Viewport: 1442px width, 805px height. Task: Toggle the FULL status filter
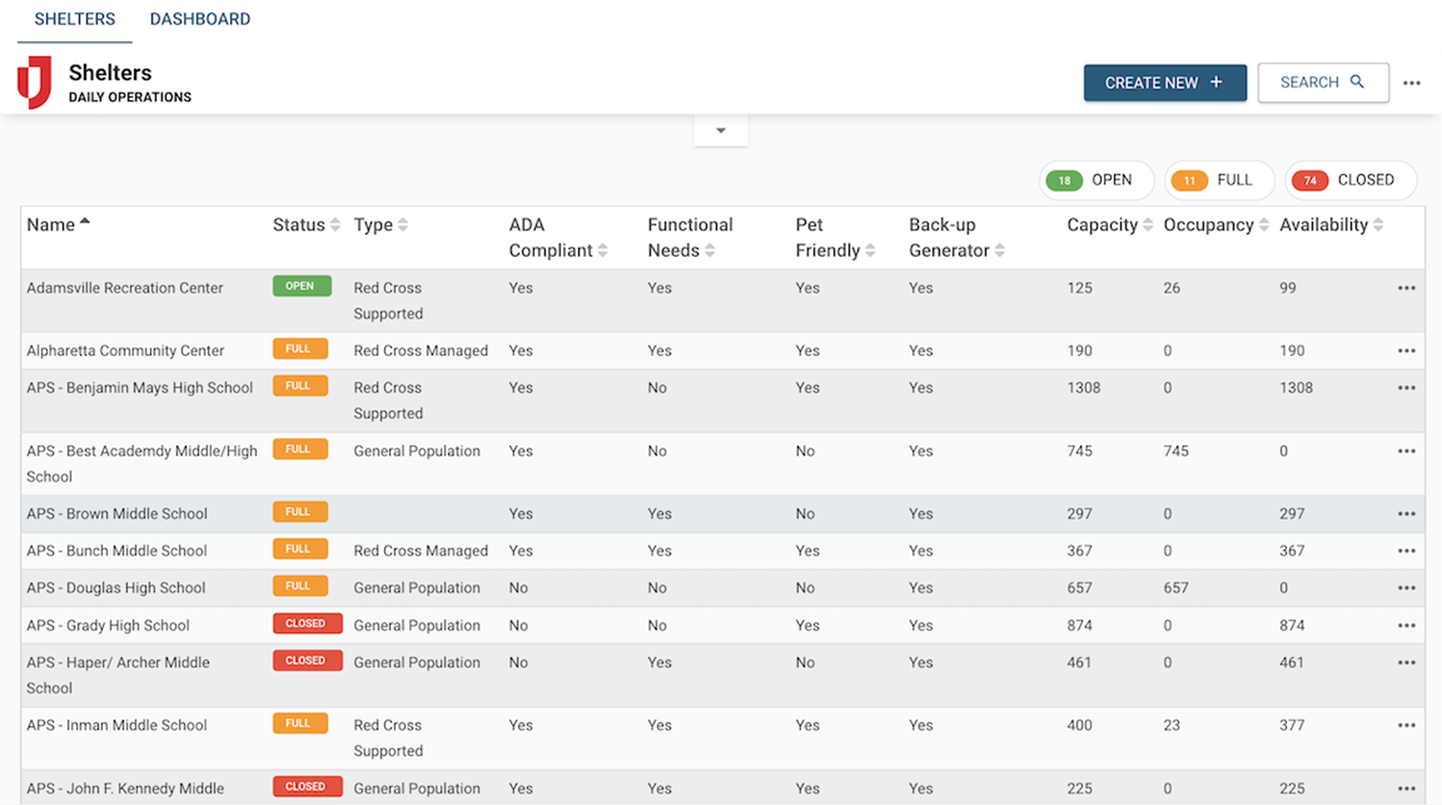pyautogui.click(x=1219, y=180)
